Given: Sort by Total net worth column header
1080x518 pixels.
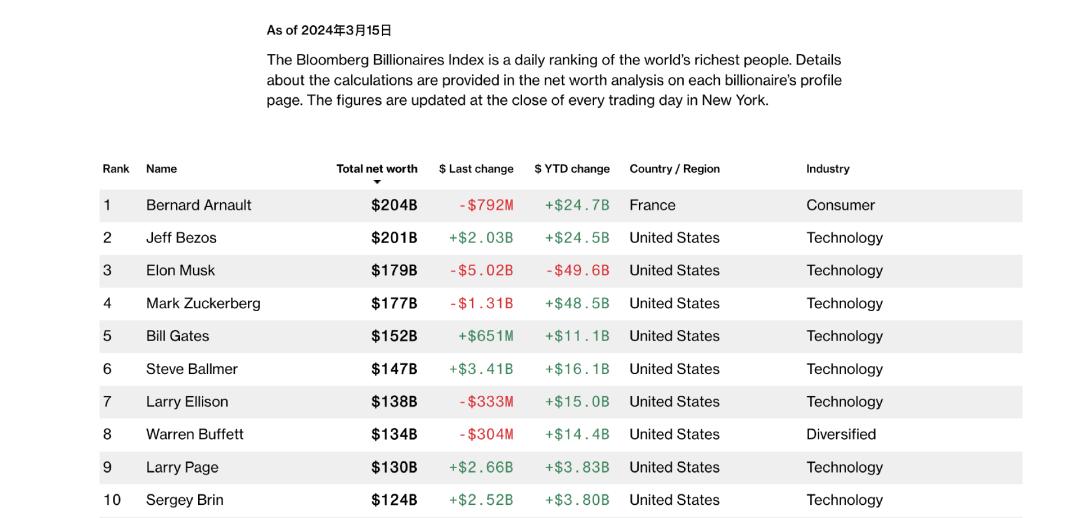Looking at the screenshot, I should coord(377,169).
